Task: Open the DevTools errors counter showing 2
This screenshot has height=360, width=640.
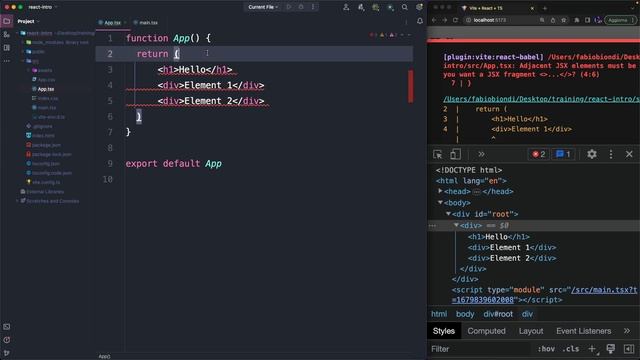Action: [x=538, y=154]
